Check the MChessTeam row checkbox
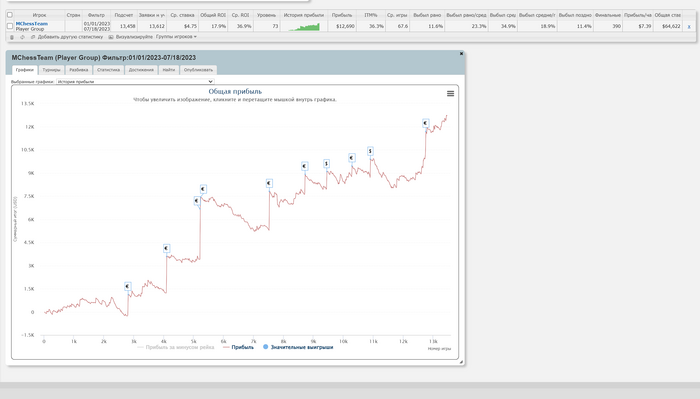700x399 pixels. coord(10,26)
